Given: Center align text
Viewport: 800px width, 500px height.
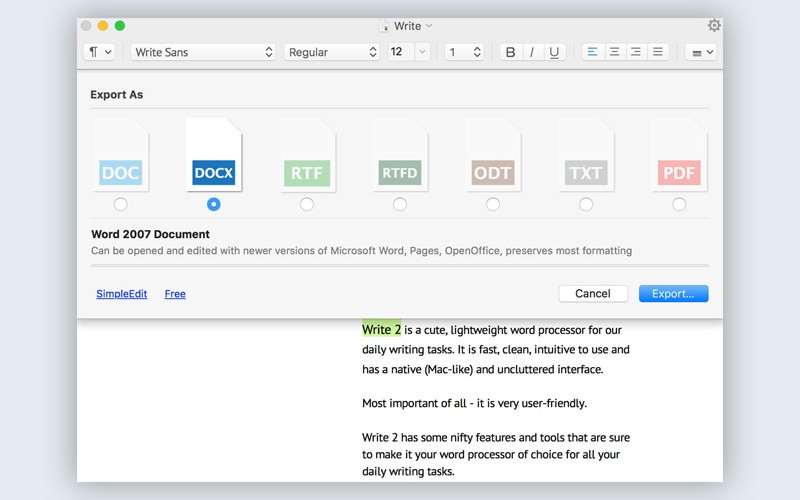Looking at the screenshot, I should pos(614,52).
